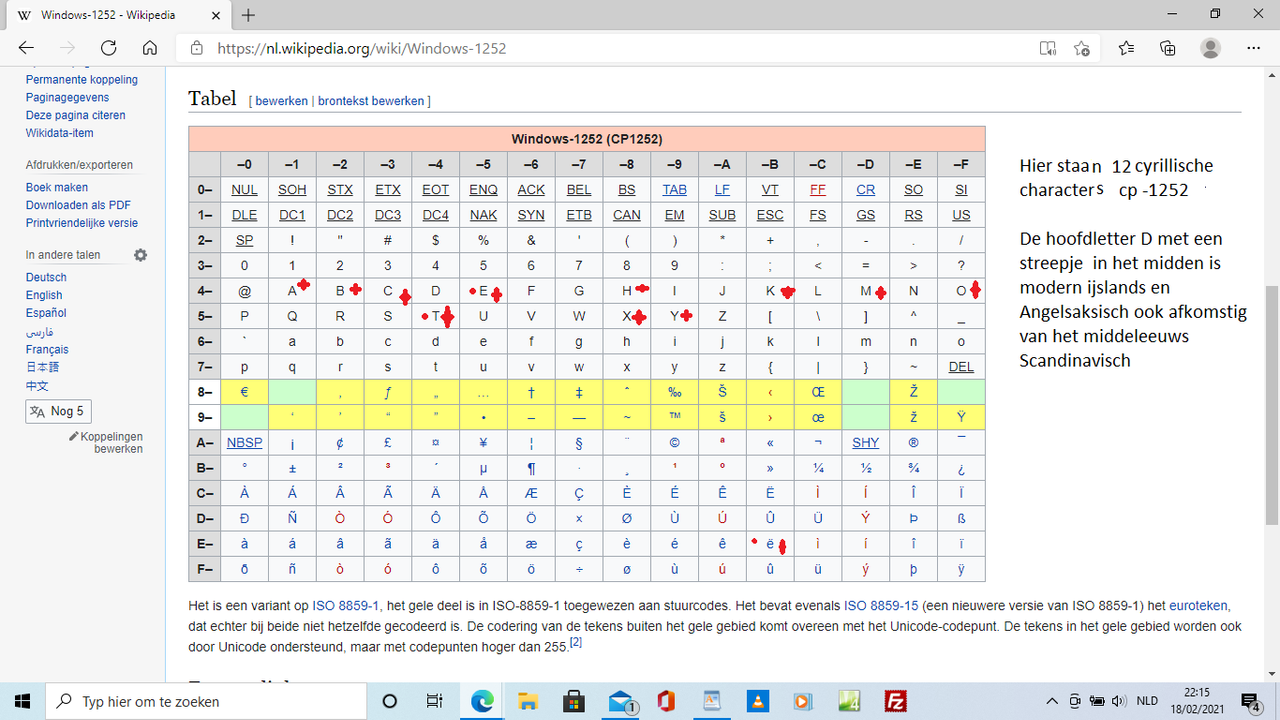Open FileZilla from the taskbar
The width and height of the screenshot is (1280, 720).
click(x=896, y=701)
